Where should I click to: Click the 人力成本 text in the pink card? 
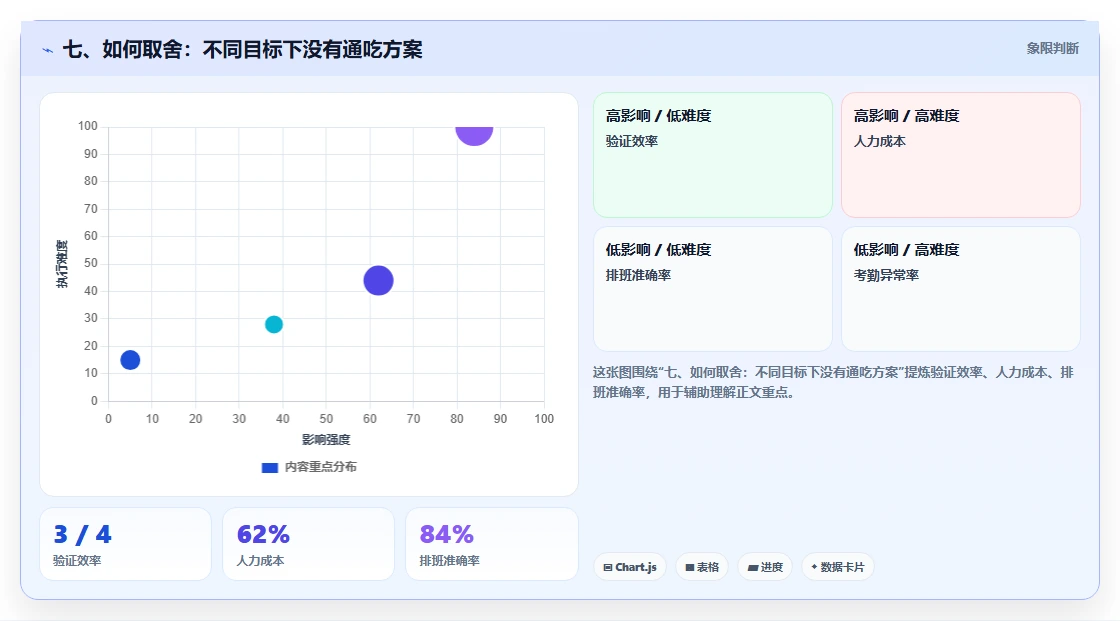pyautogui.click(x=879, y=141)
